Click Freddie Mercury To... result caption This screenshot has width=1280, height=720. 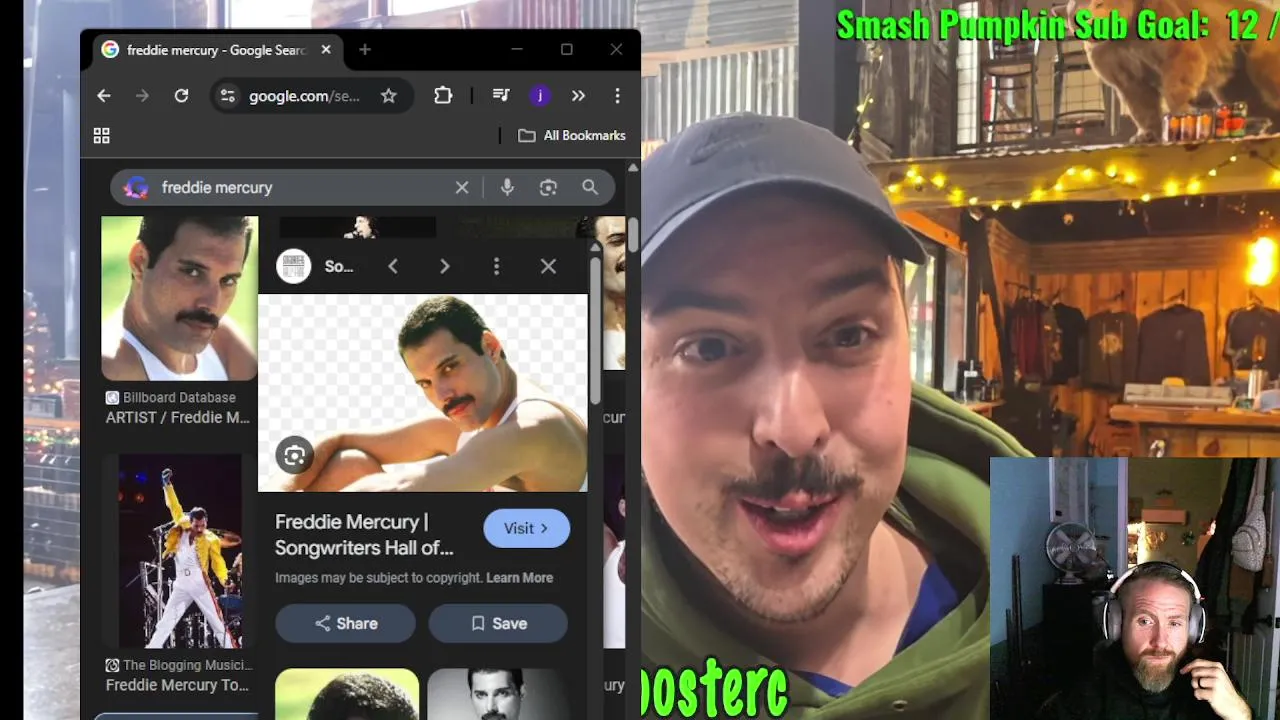point(177,685)
